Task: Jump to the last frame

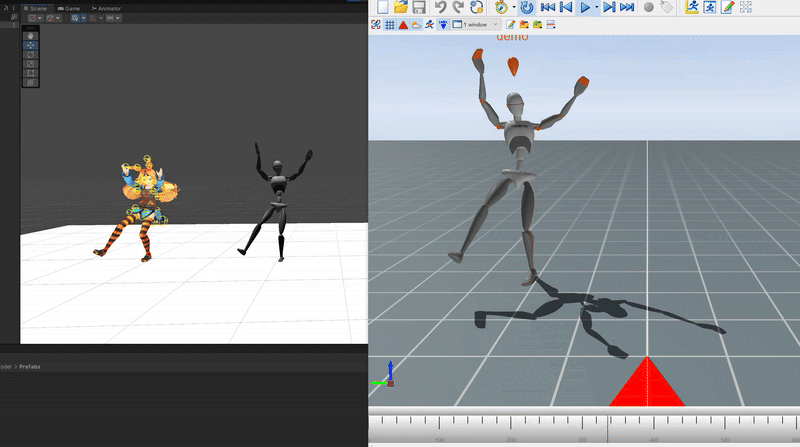Action: tap(627, 7)
